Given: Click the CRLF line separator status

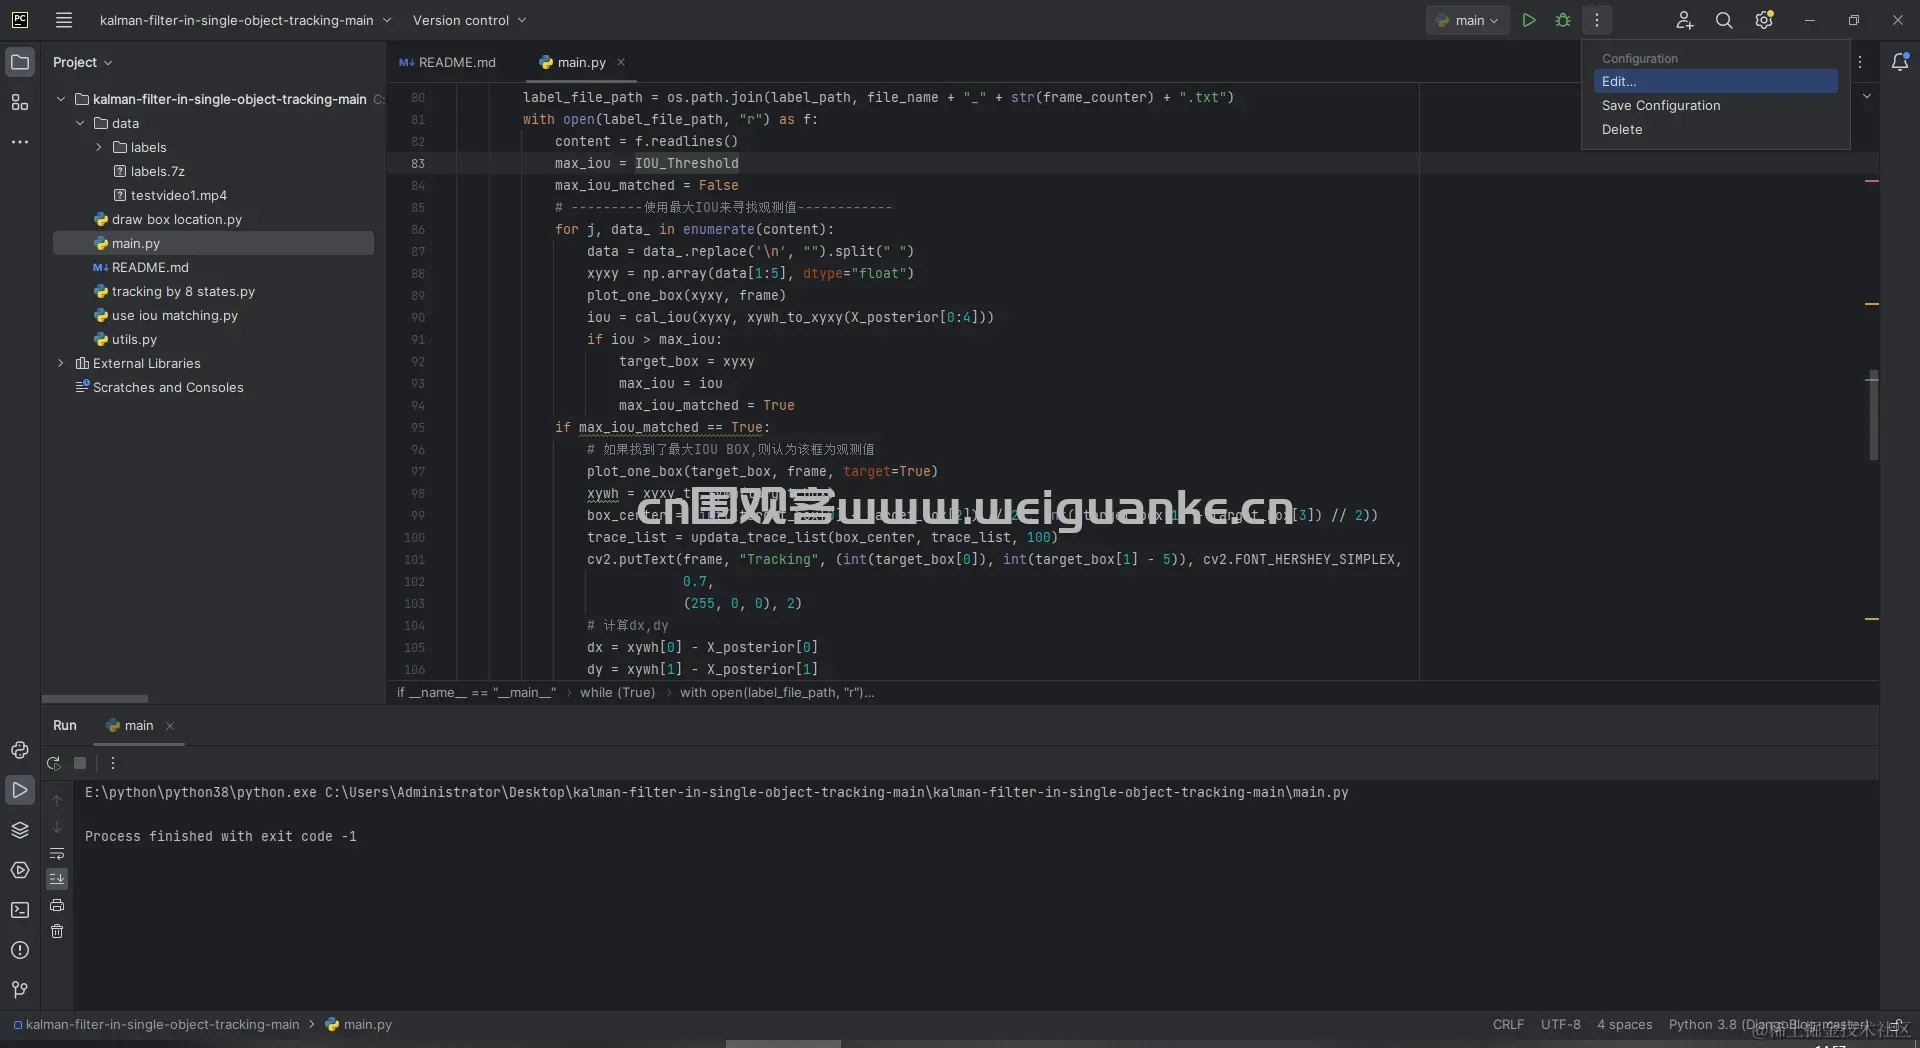Looking at the screenshot, I should coord(1508,1025).
